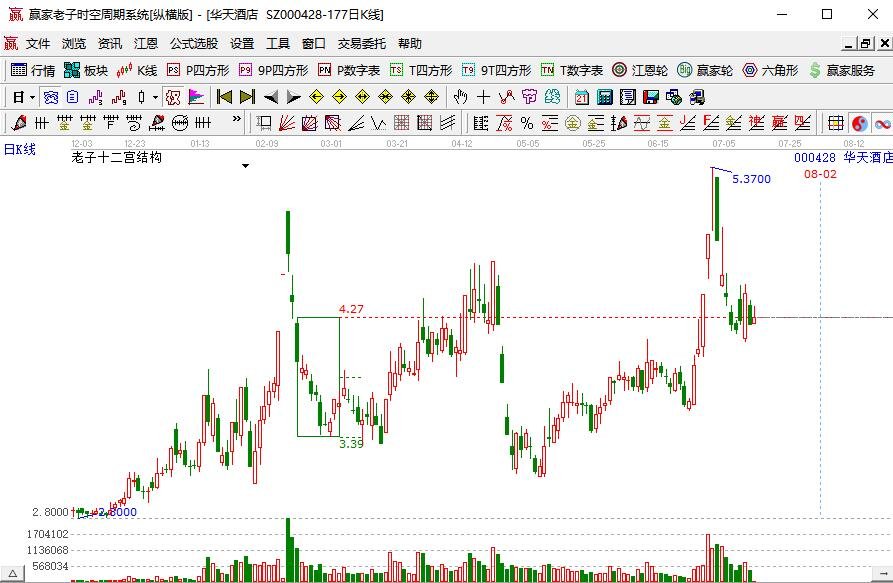The image size is (893, 583).
Task: Click the 4.27 price level label
Action: (x=351, y=309)
